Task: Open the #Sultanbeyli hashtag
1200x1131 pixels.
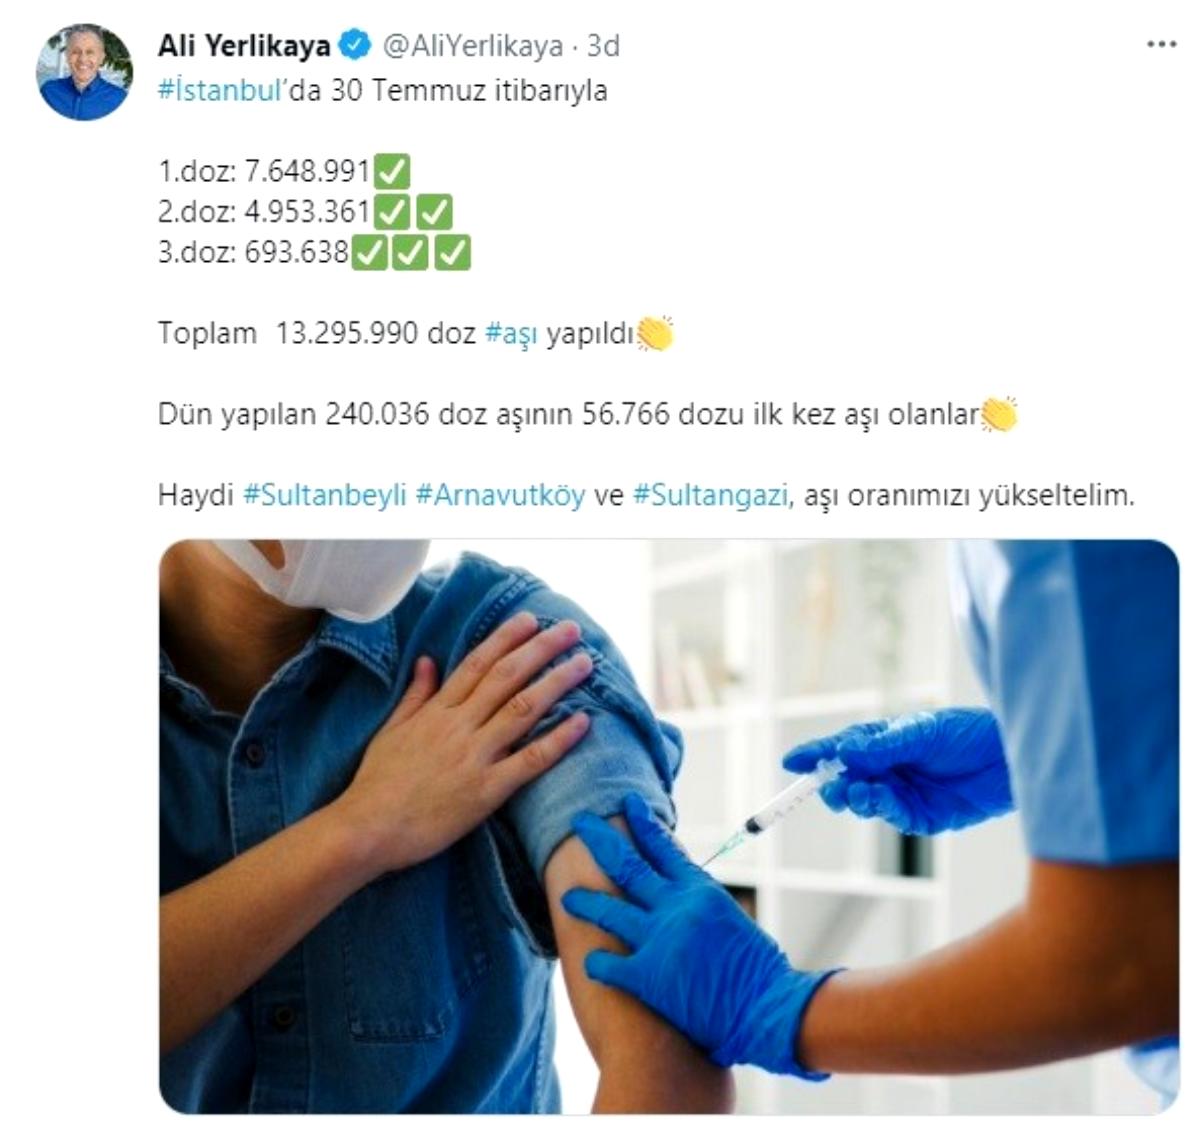Action: pos(325,495)
